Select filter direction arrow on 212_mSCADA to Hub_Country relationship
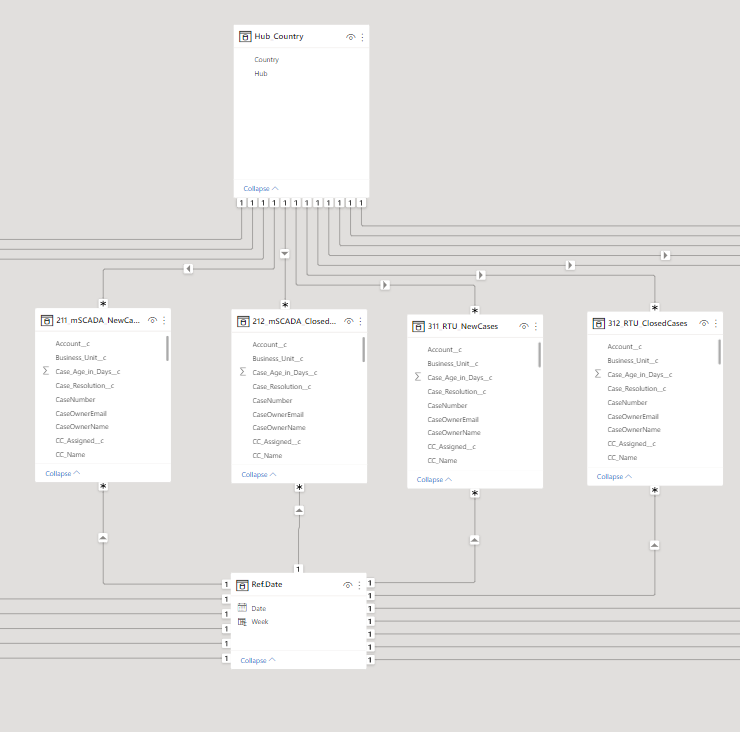The height and width of the screenshot is (732, 740). tap(285, 254)
